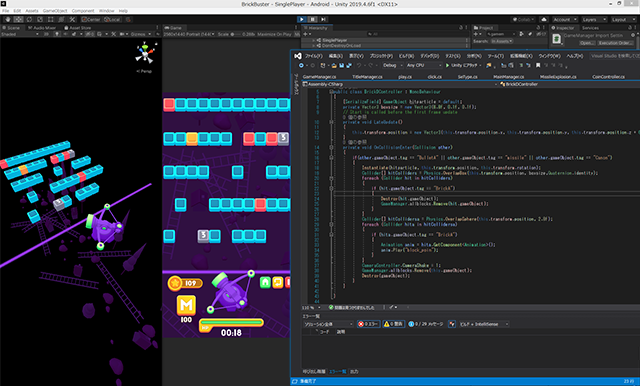
Task: Click the Visual Studio logo icon
Action: (x=298, y=56)
